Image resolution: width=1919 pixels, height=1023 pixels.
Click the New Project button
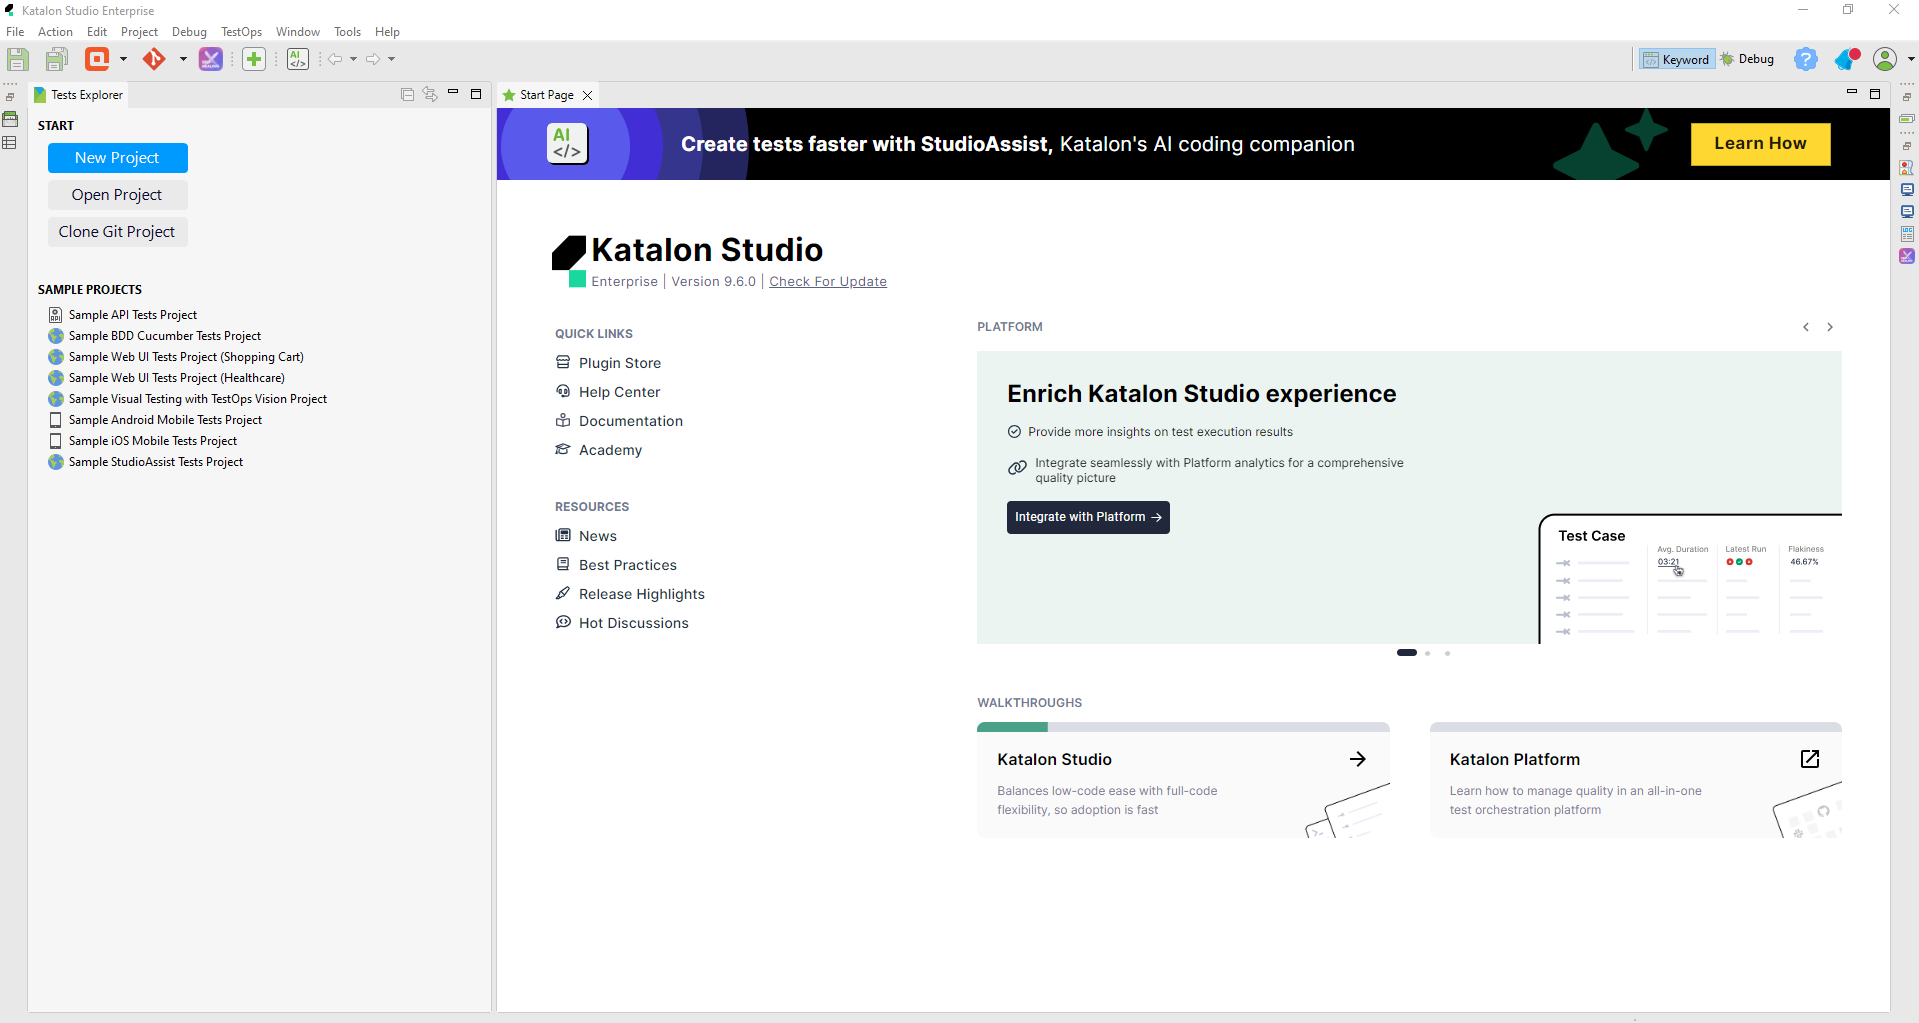click(x=117, y=158)
